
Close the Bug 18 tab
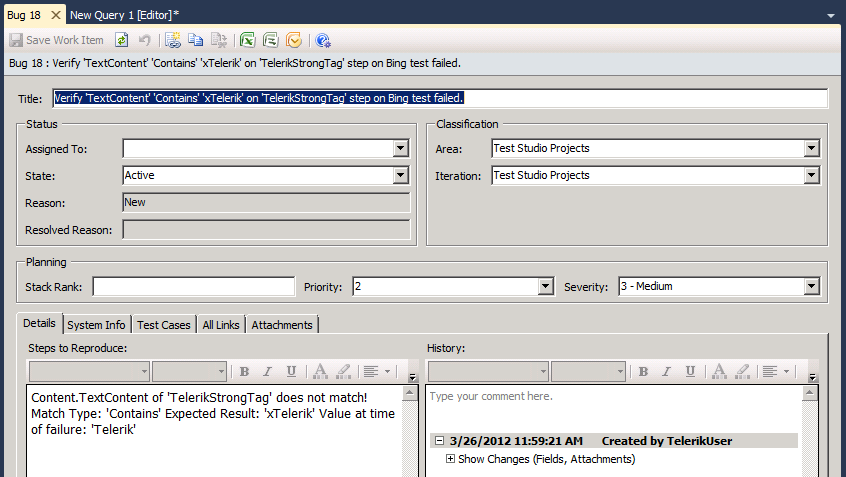point(56,15)
